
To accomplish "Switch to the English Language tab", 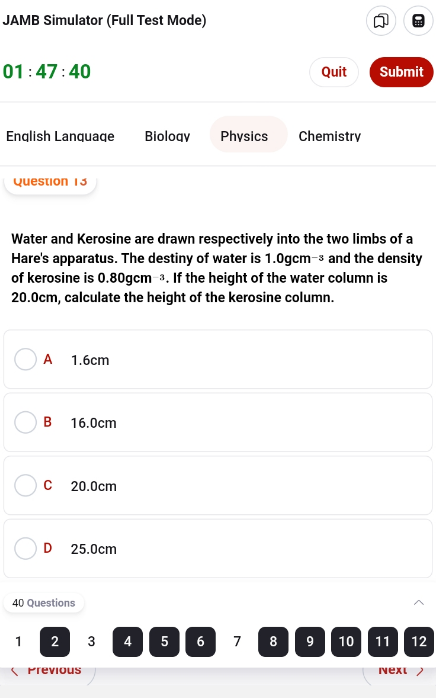I will click(x=60, y=136).
